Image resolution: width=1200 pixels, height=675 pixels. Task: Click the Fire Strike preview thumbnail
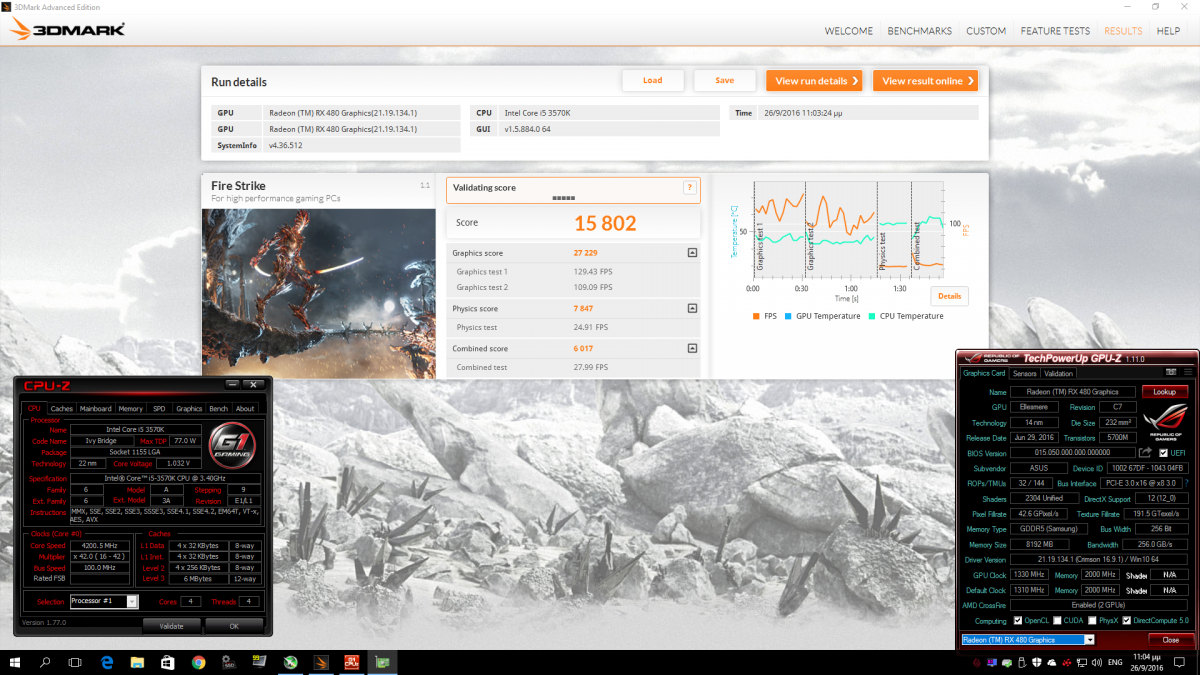click(319, 293)
